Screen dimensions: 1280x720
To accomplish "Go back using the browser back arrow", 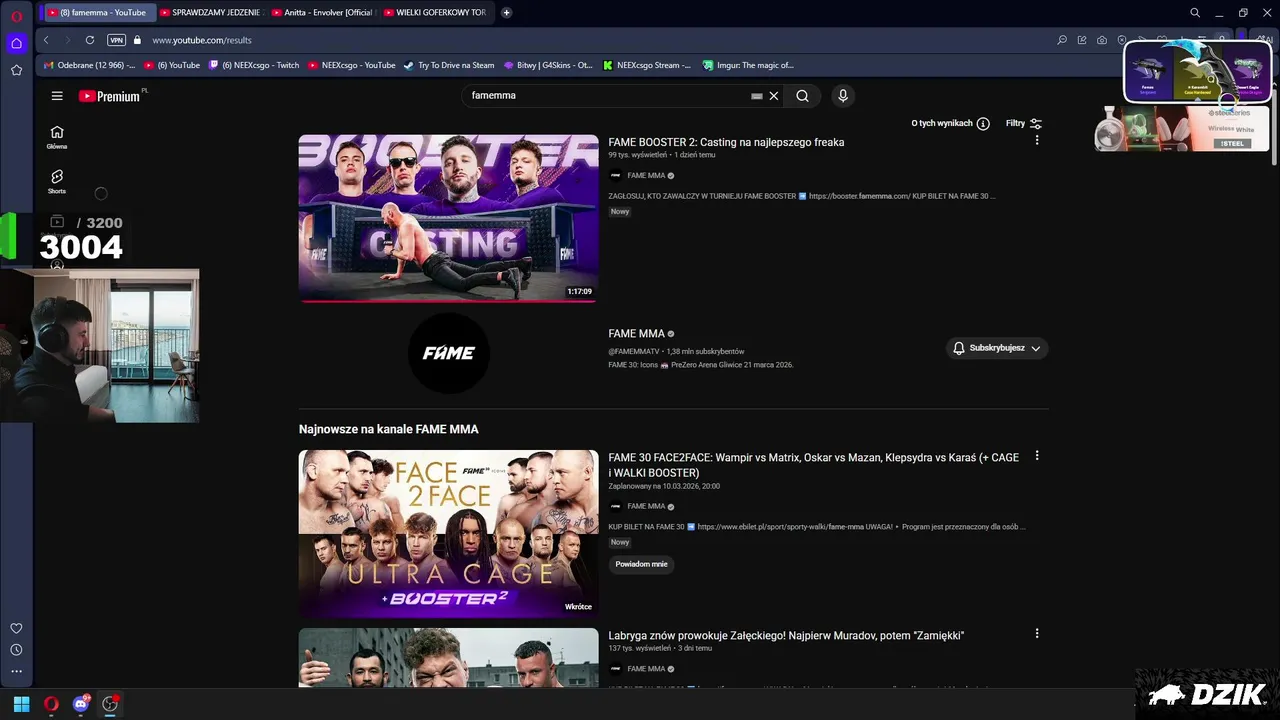I will [46, 40].
